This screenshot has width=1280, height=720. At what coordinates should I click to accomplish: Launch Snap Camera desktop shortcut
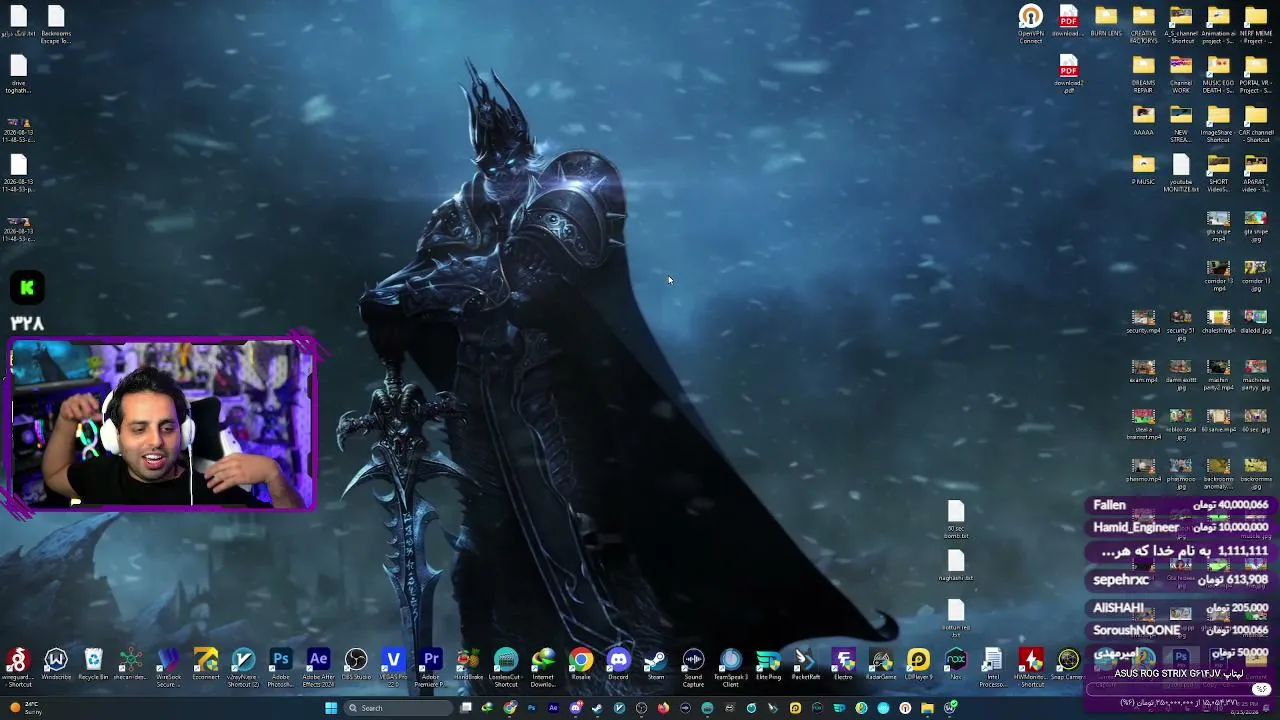pos(1068,665)
